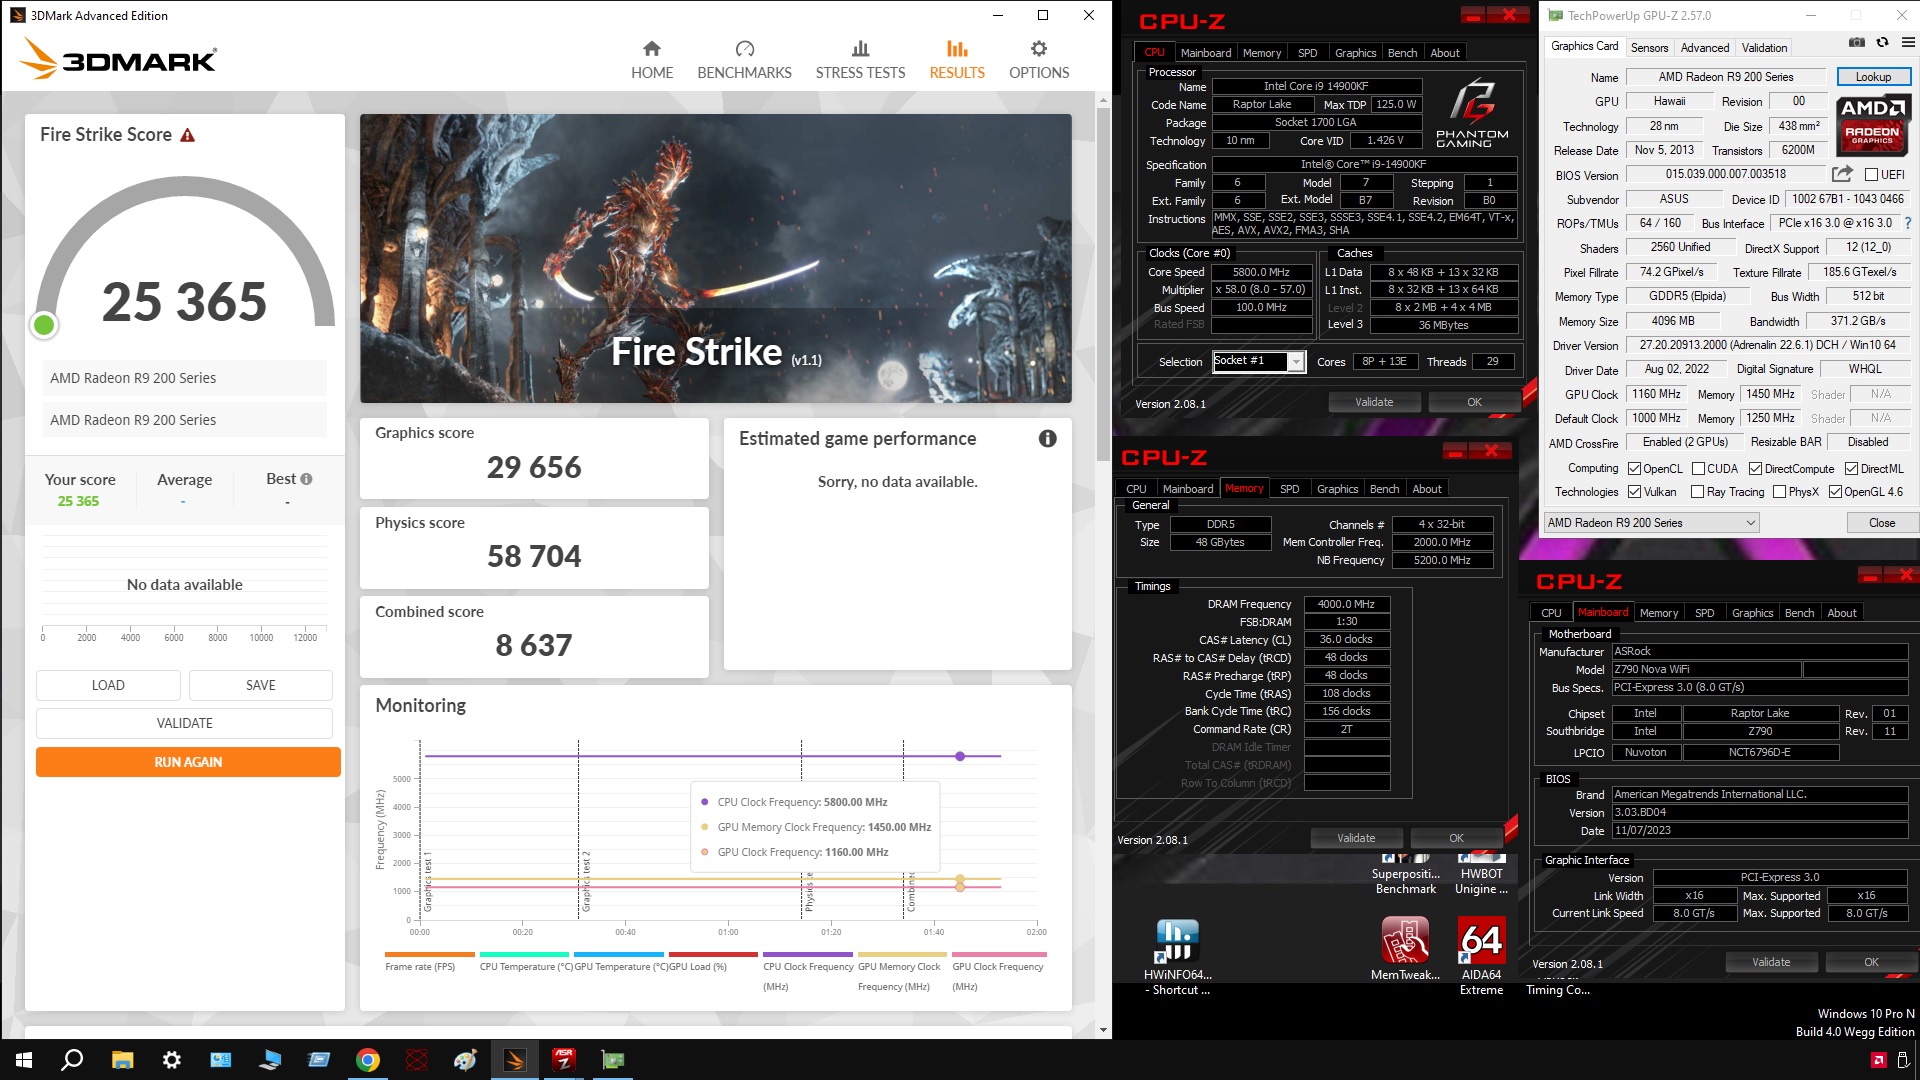Open the Advanced tab in GPU-Z

pyautogui.click(x=1705, y=47)
